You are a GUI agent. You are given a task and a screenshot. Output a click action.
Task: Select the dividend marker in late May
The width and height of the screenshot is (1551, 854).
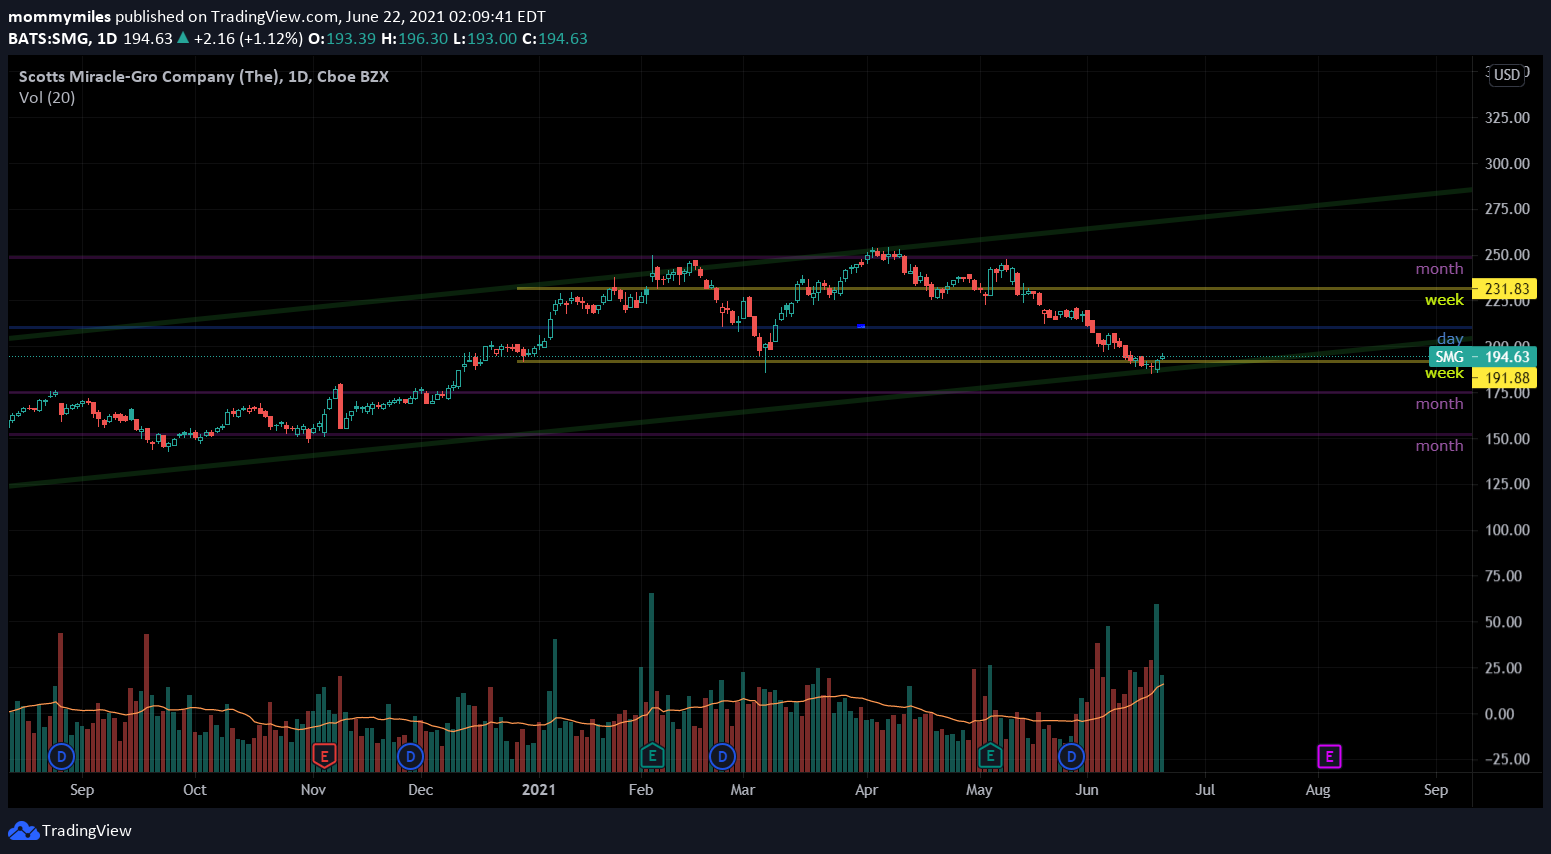click(1071, 756)
